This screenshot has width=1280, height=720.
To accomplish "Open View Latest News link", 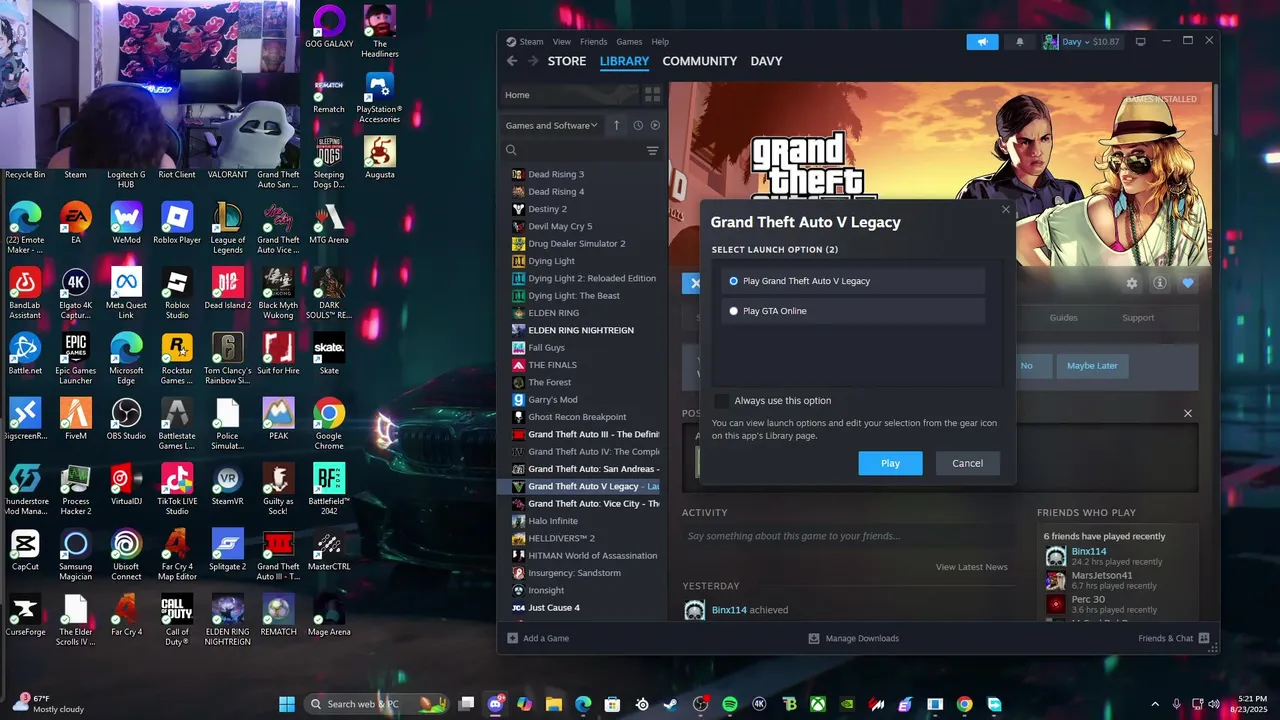I will coord(971,567).
